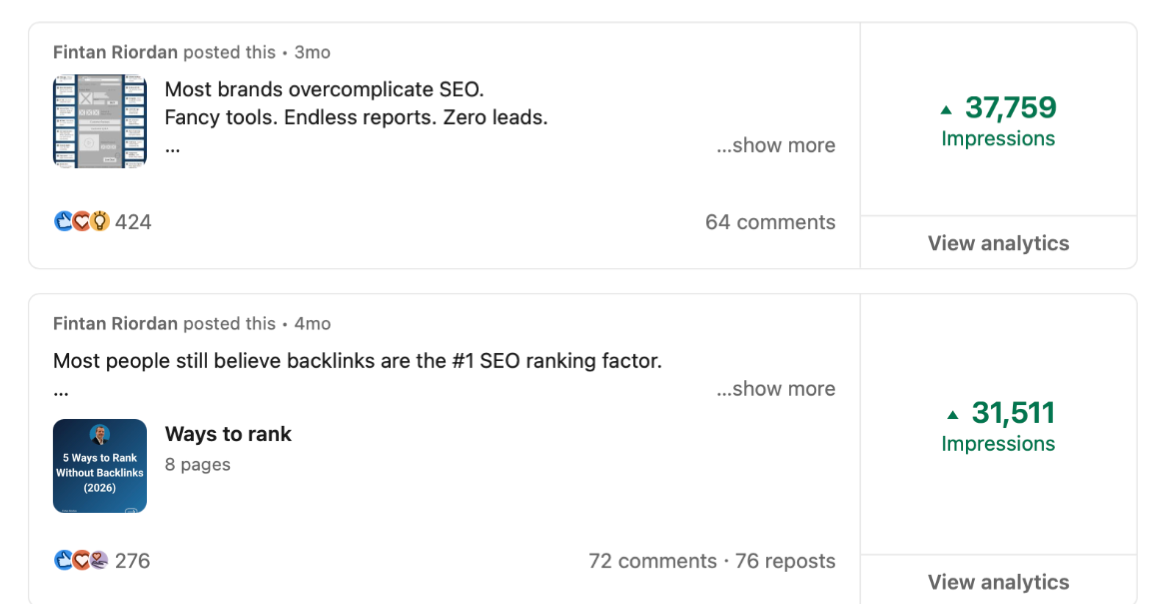
Task: Click the purple support icon beside 276
Action: tap(98, 561)
